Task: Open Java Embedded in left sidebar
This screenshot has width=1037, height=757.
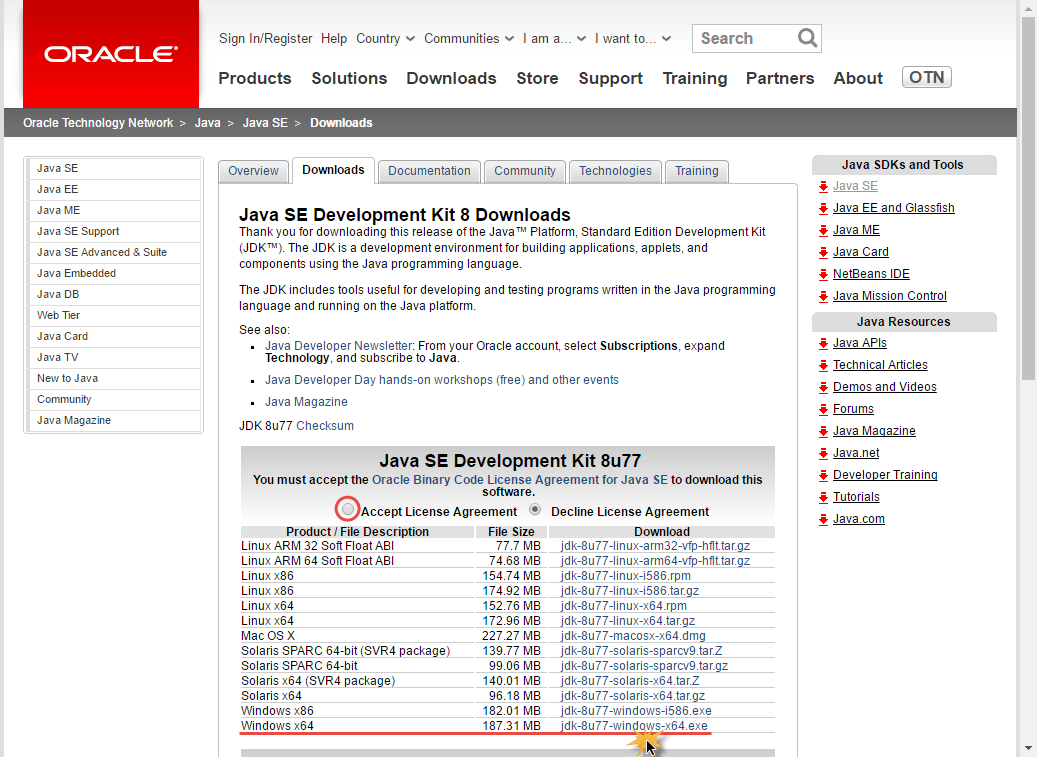Action: 115,273
